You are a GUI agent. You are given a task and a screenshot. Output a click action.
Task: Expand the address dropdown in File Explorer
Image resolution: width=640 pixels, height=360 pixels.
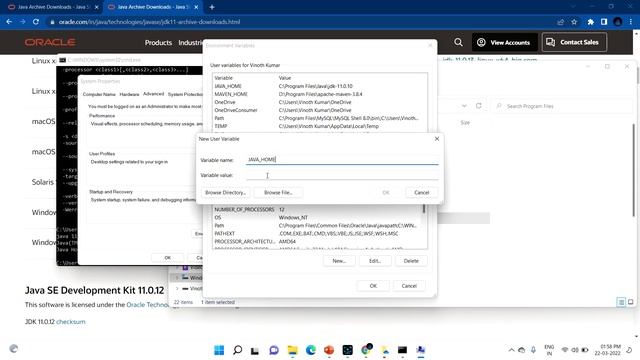(x=464, y=106)
